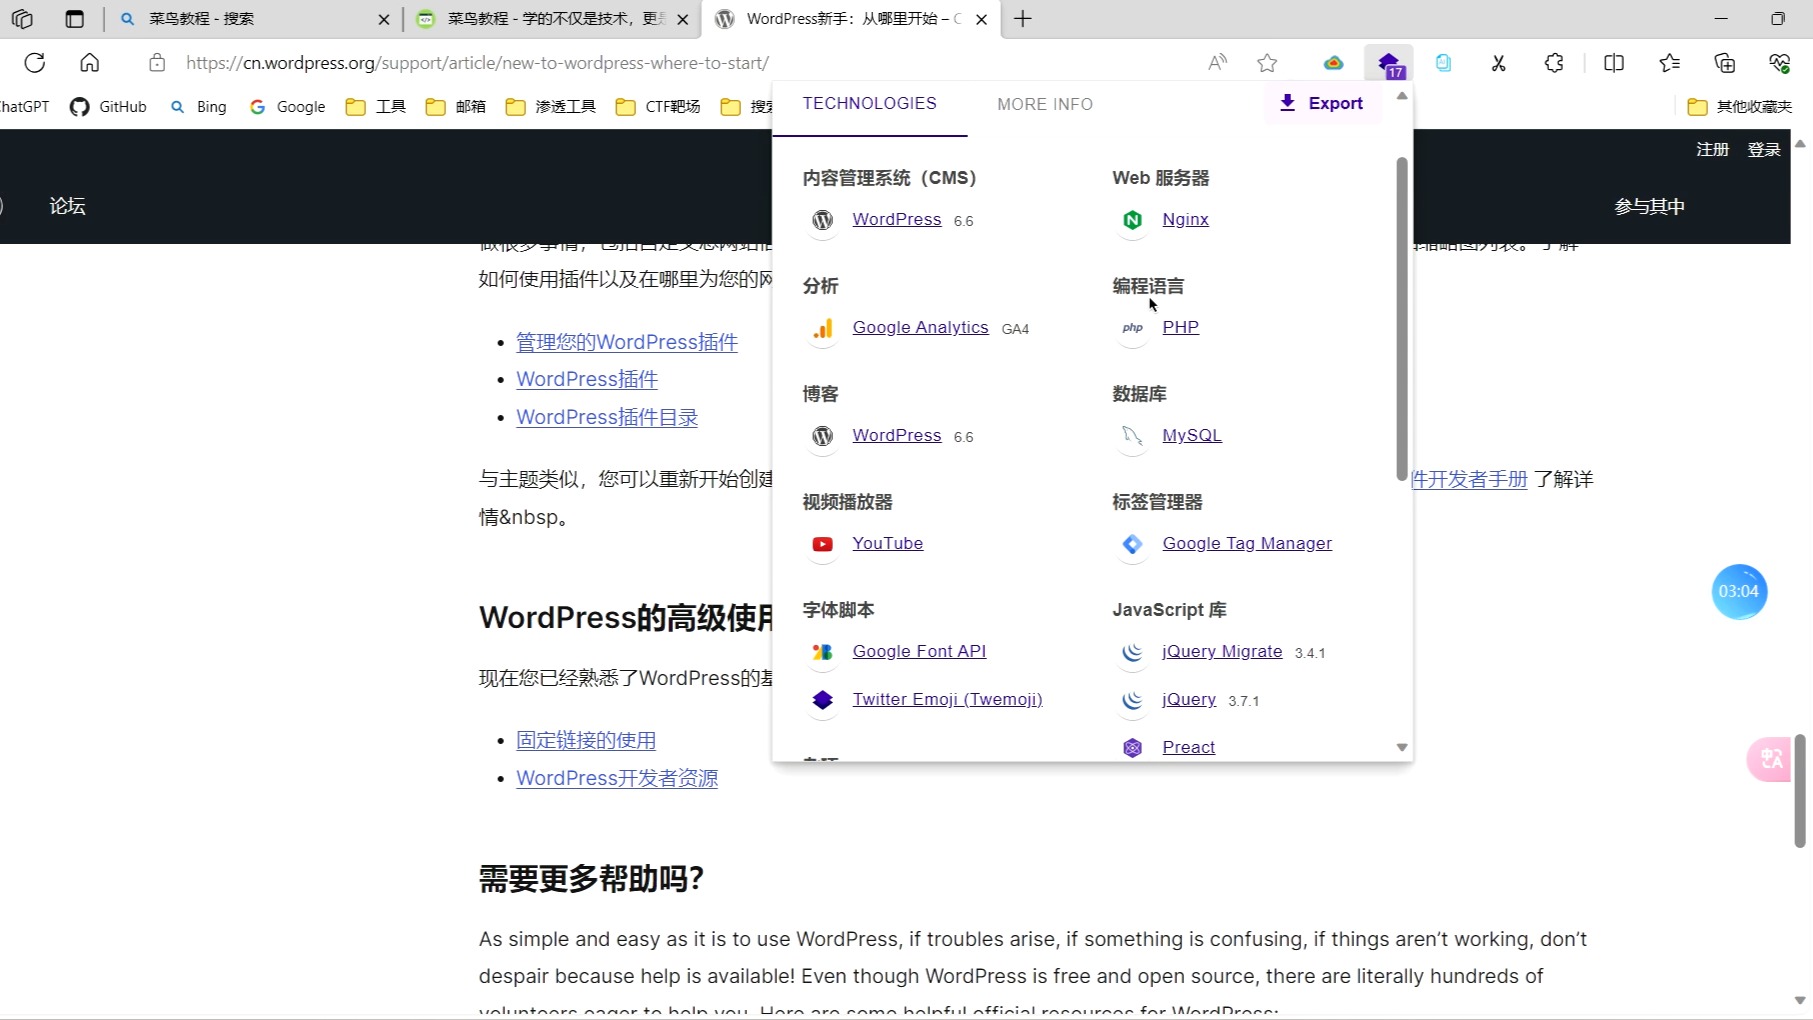Click 注册 in the site header
Viewport: 1813px width, 1020px height.
pyautogui.click(x=1713, y=149)
